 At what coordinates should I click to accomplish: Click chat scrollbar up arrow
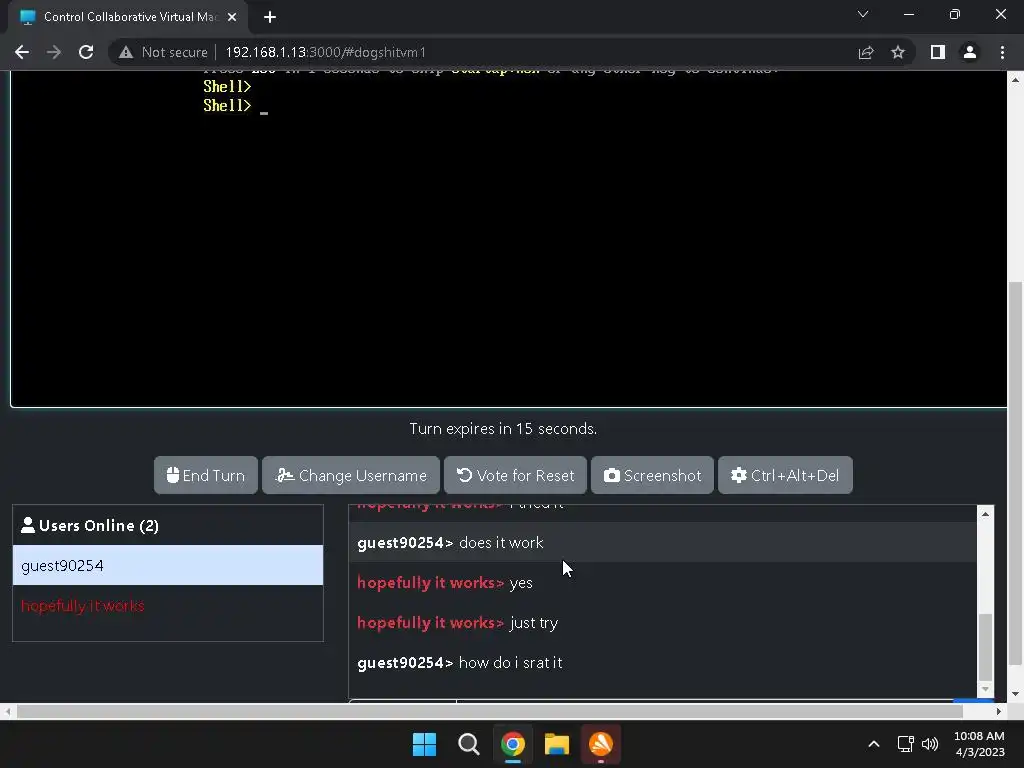pyautogui.click(x=985, y=515)
